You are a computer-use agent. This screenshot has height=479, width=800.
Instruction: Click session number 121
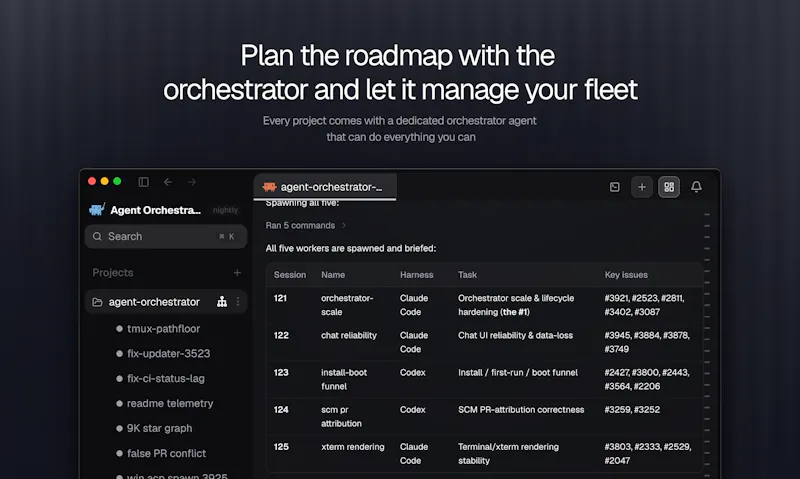click(280, 298)
